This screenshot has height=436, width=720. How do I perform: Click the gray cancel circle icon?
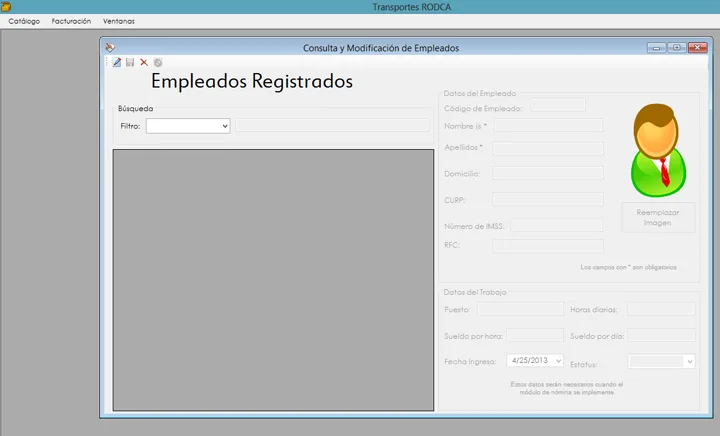coord(158,62)
